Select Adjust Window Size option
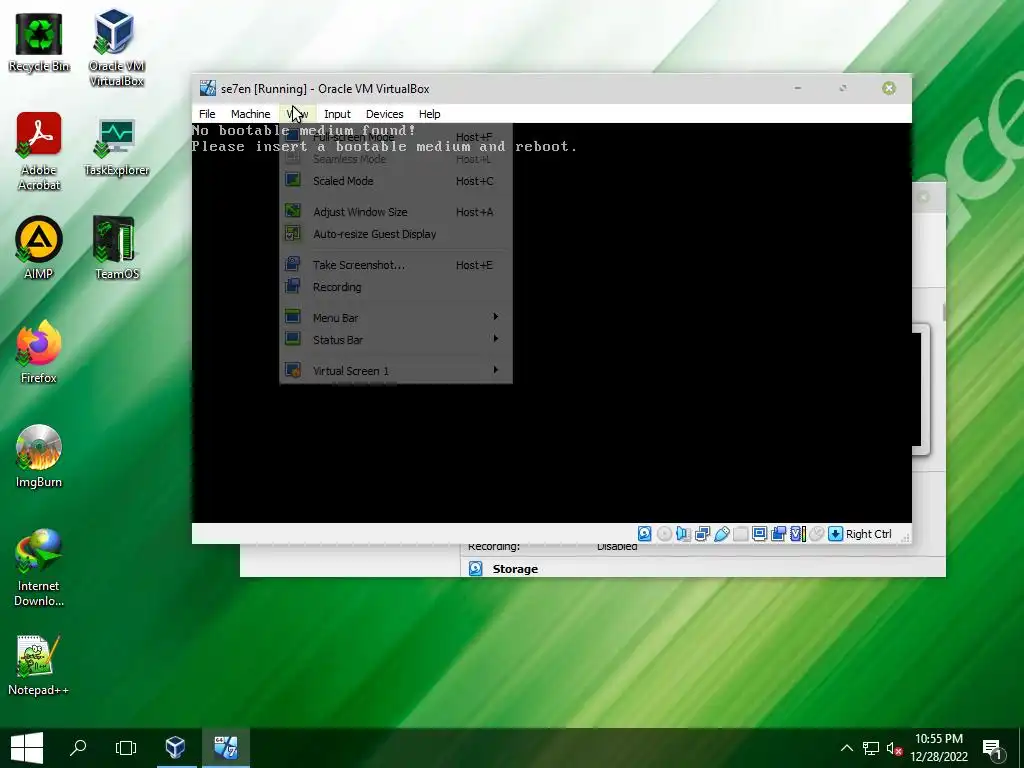The image size is (1024, 768). point(396,212)
